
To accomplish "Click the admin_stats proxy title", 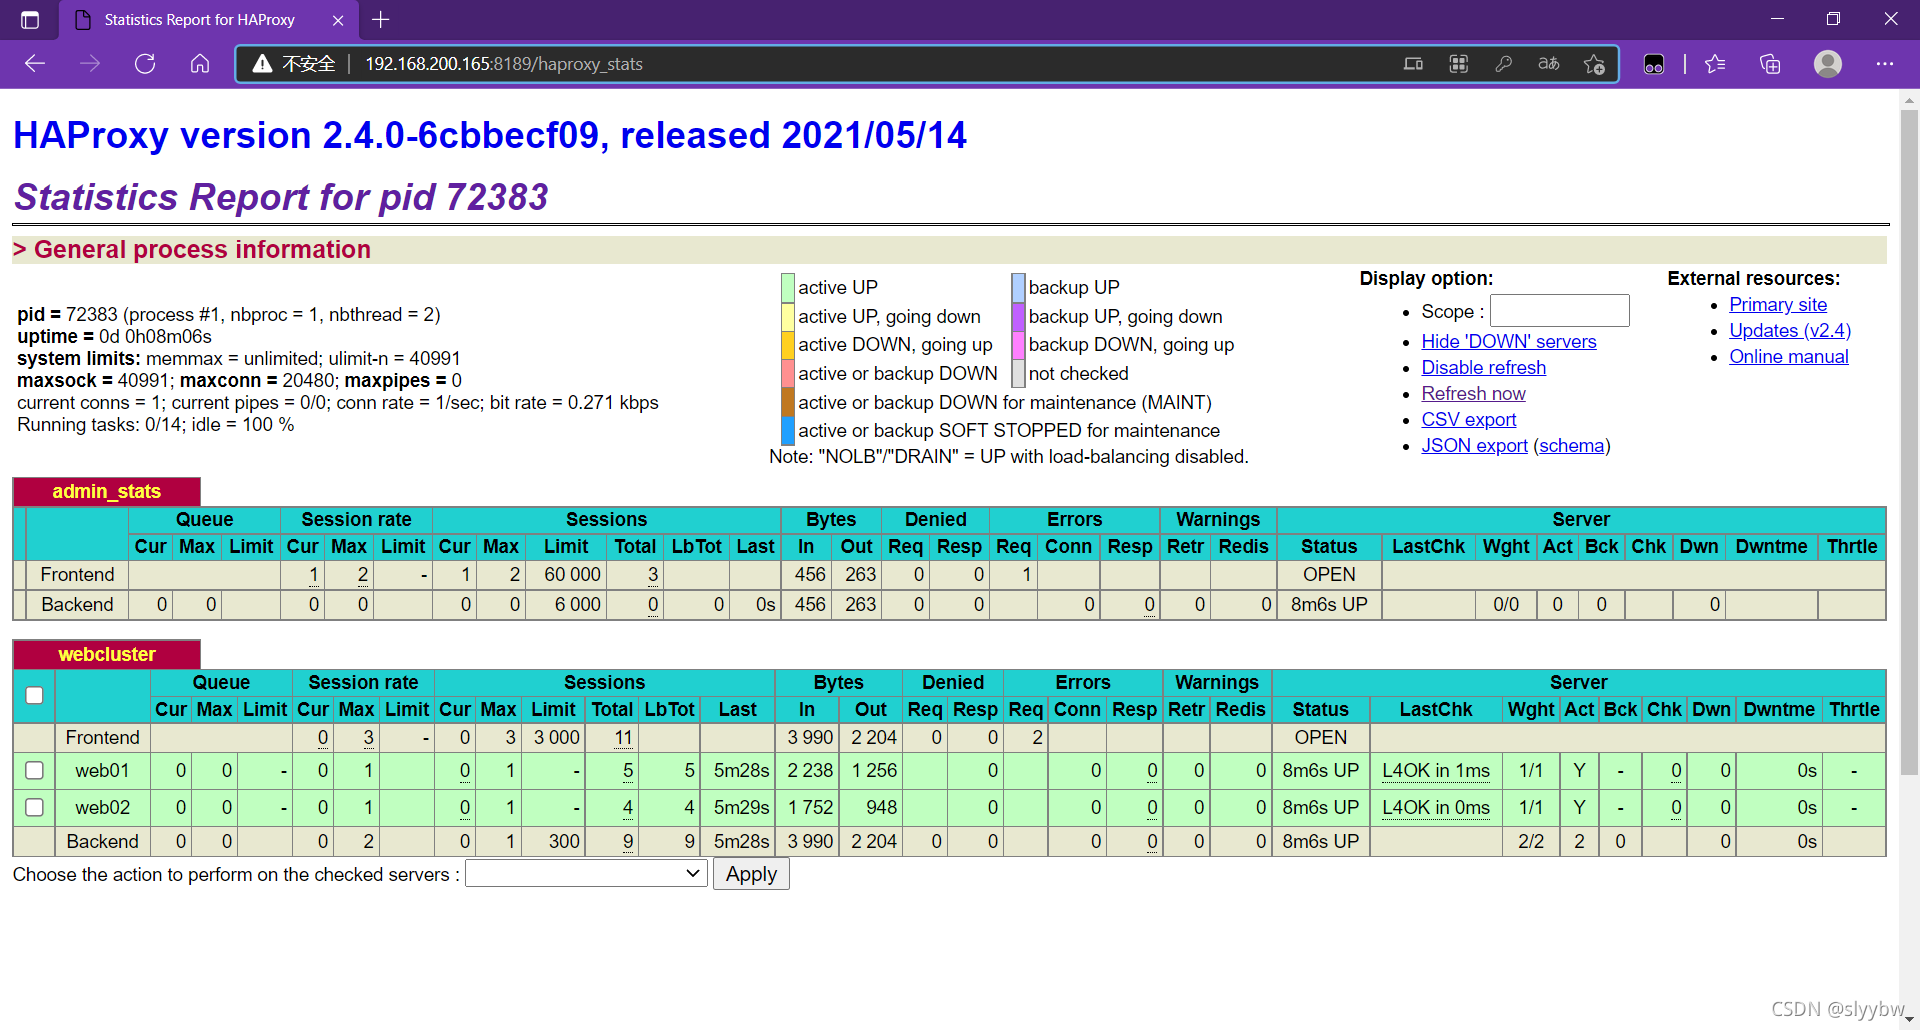I will pyautogui.click(x=107, y=492).
